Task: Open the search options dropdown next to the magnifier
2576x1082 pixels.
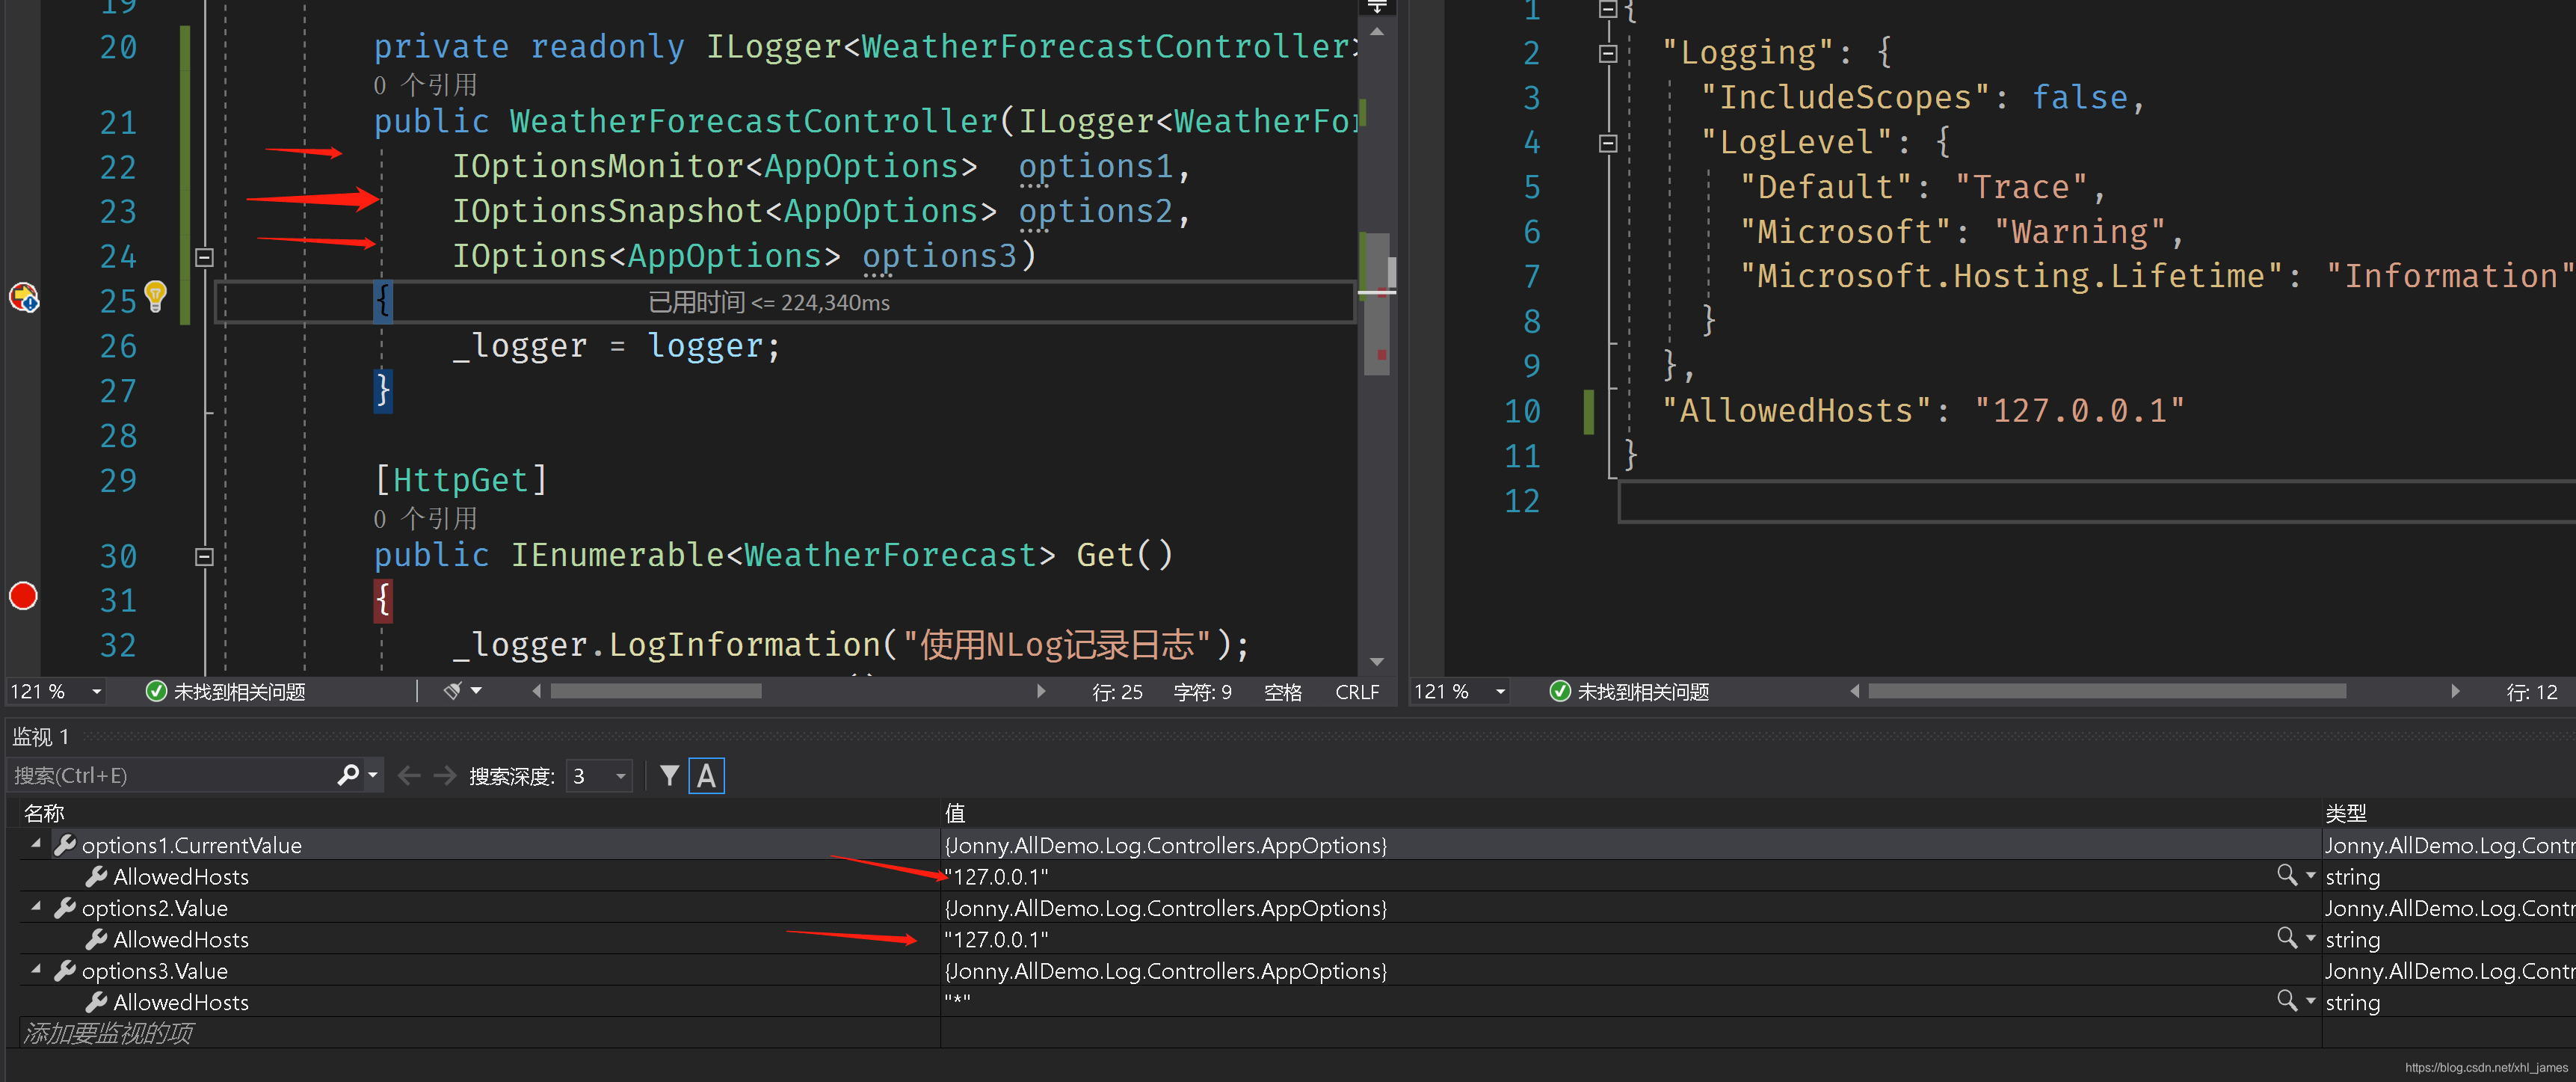Action: pos(373,775)
